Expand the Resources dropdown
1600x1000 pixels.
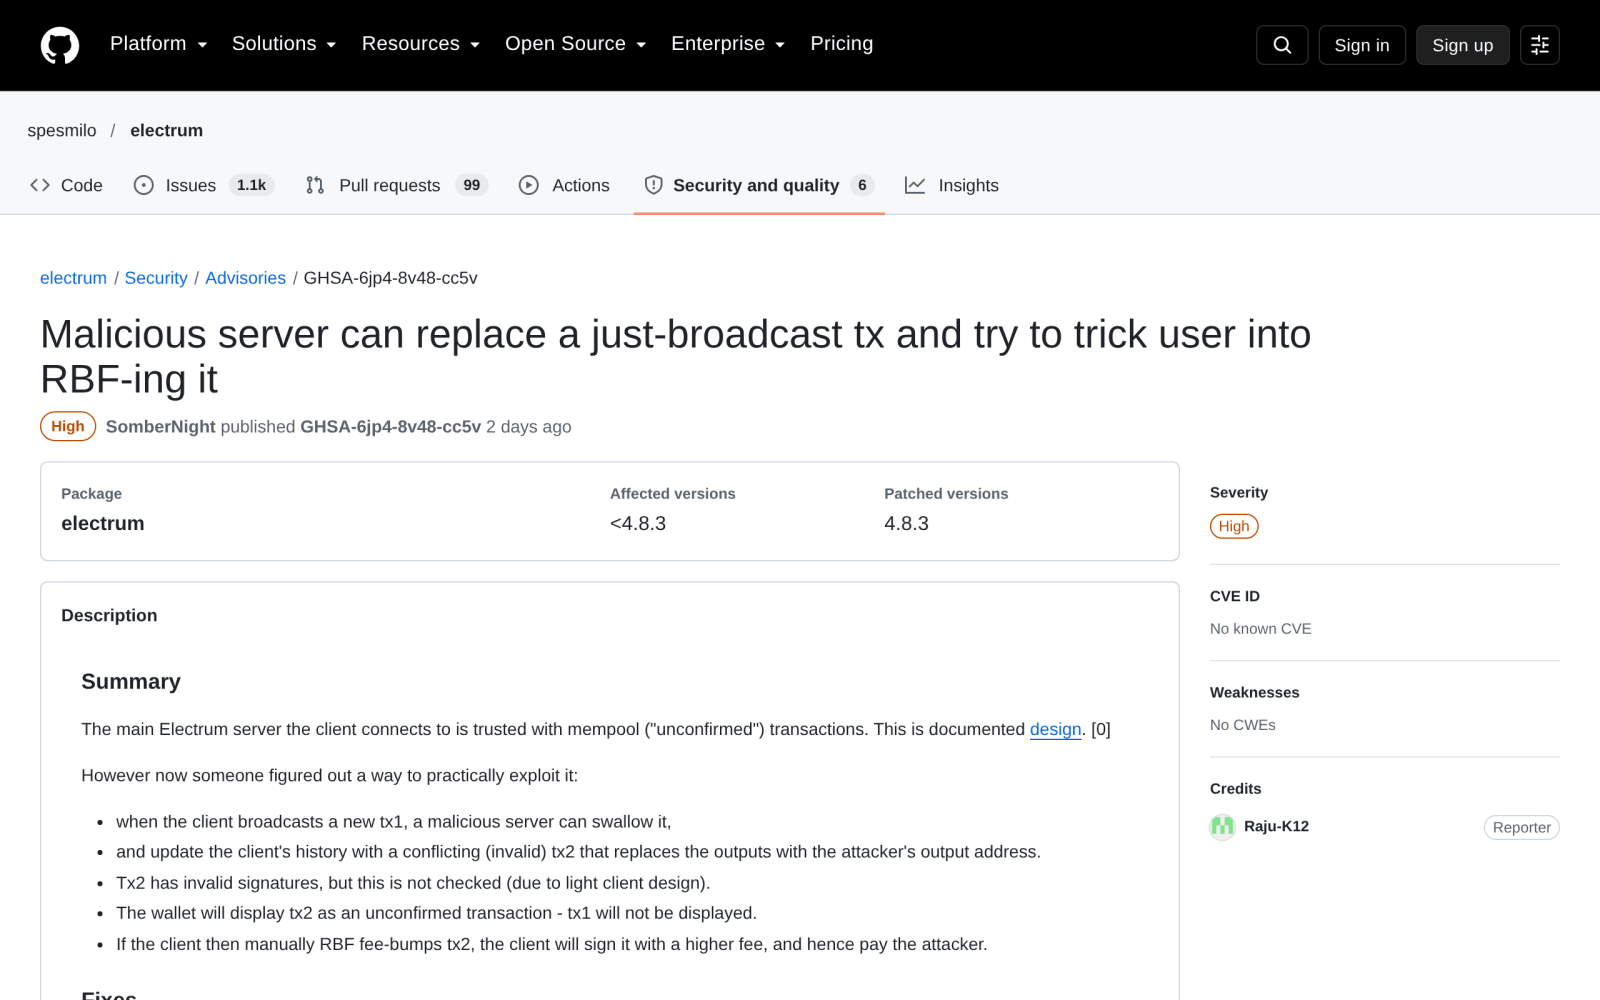[x=421, y=44]
